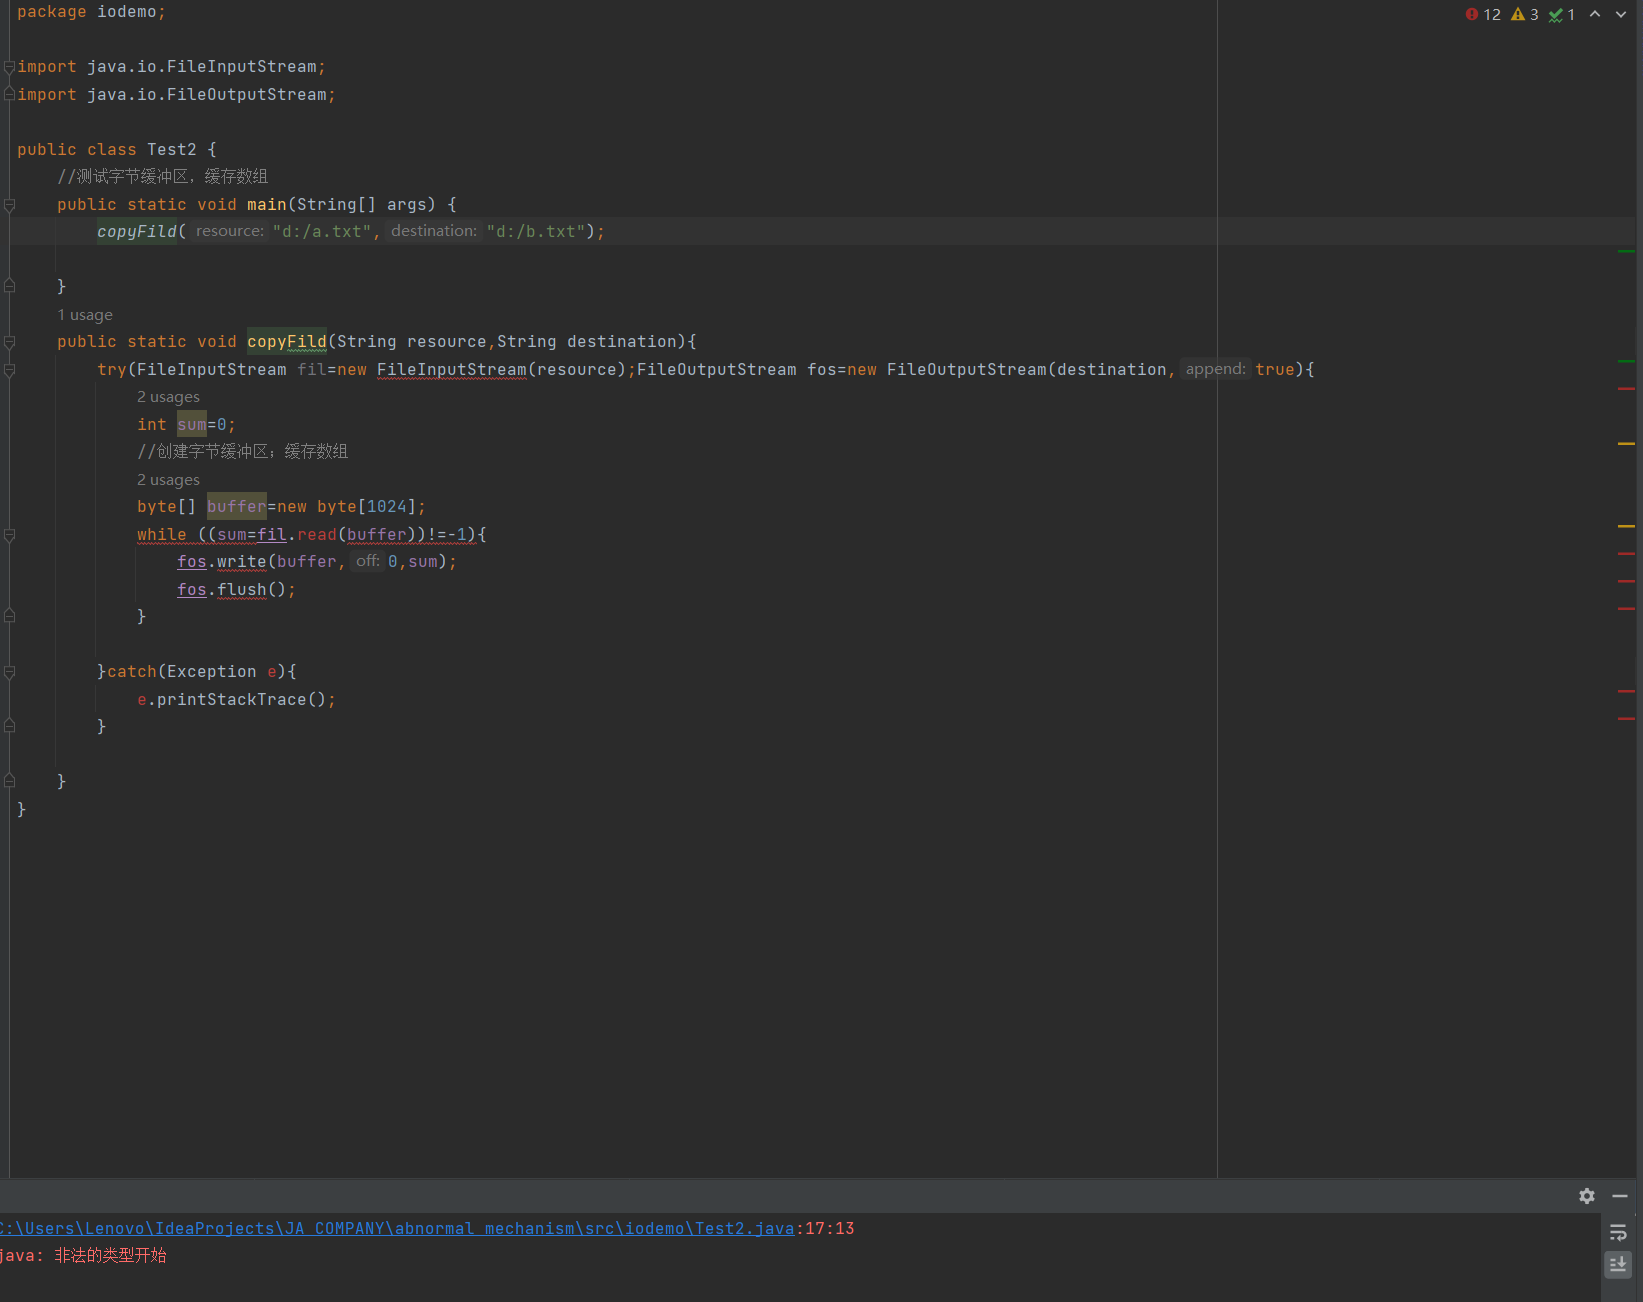Collapse the try block using its fold marker

(x=9, y=370)
